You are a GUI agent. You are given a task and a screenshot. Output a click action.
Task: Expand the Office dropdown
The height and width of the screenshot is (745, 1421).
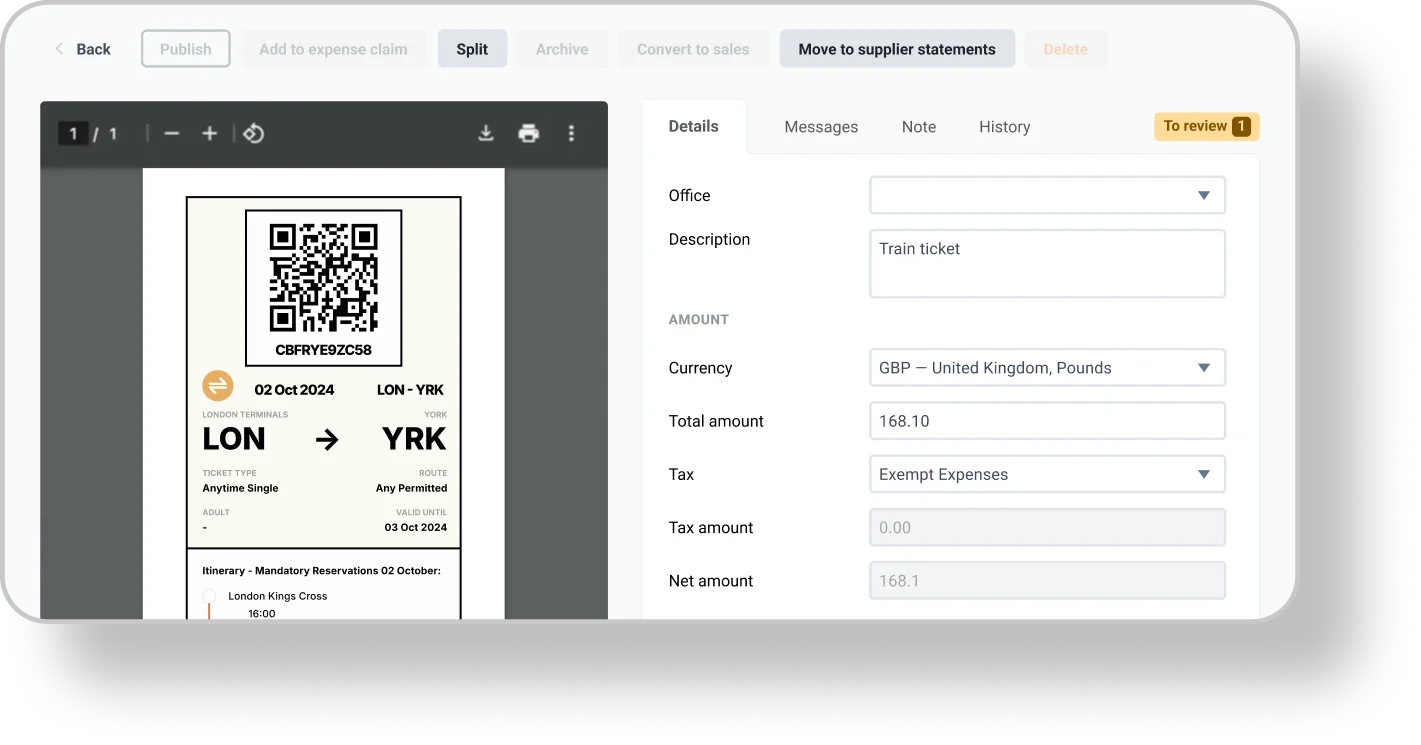point(1047,196)
